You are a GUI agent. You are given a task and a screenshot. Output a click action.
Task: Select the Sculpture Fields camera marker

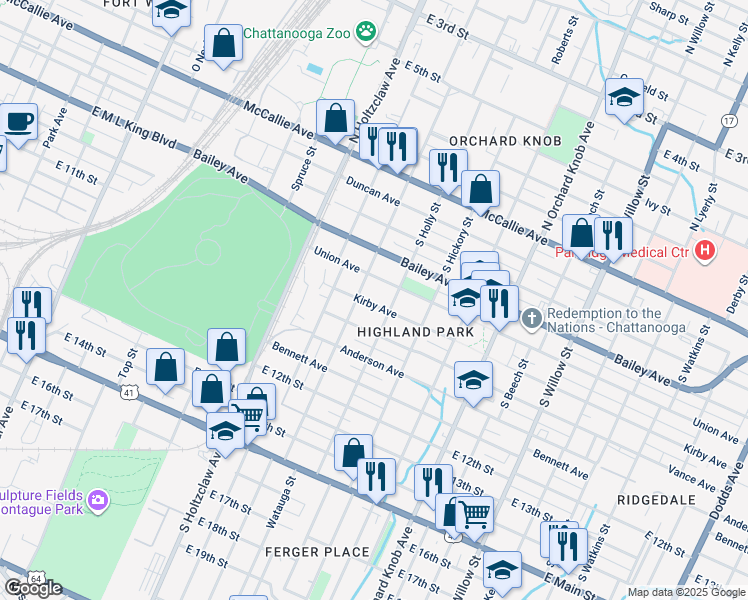tap(97, 499)
